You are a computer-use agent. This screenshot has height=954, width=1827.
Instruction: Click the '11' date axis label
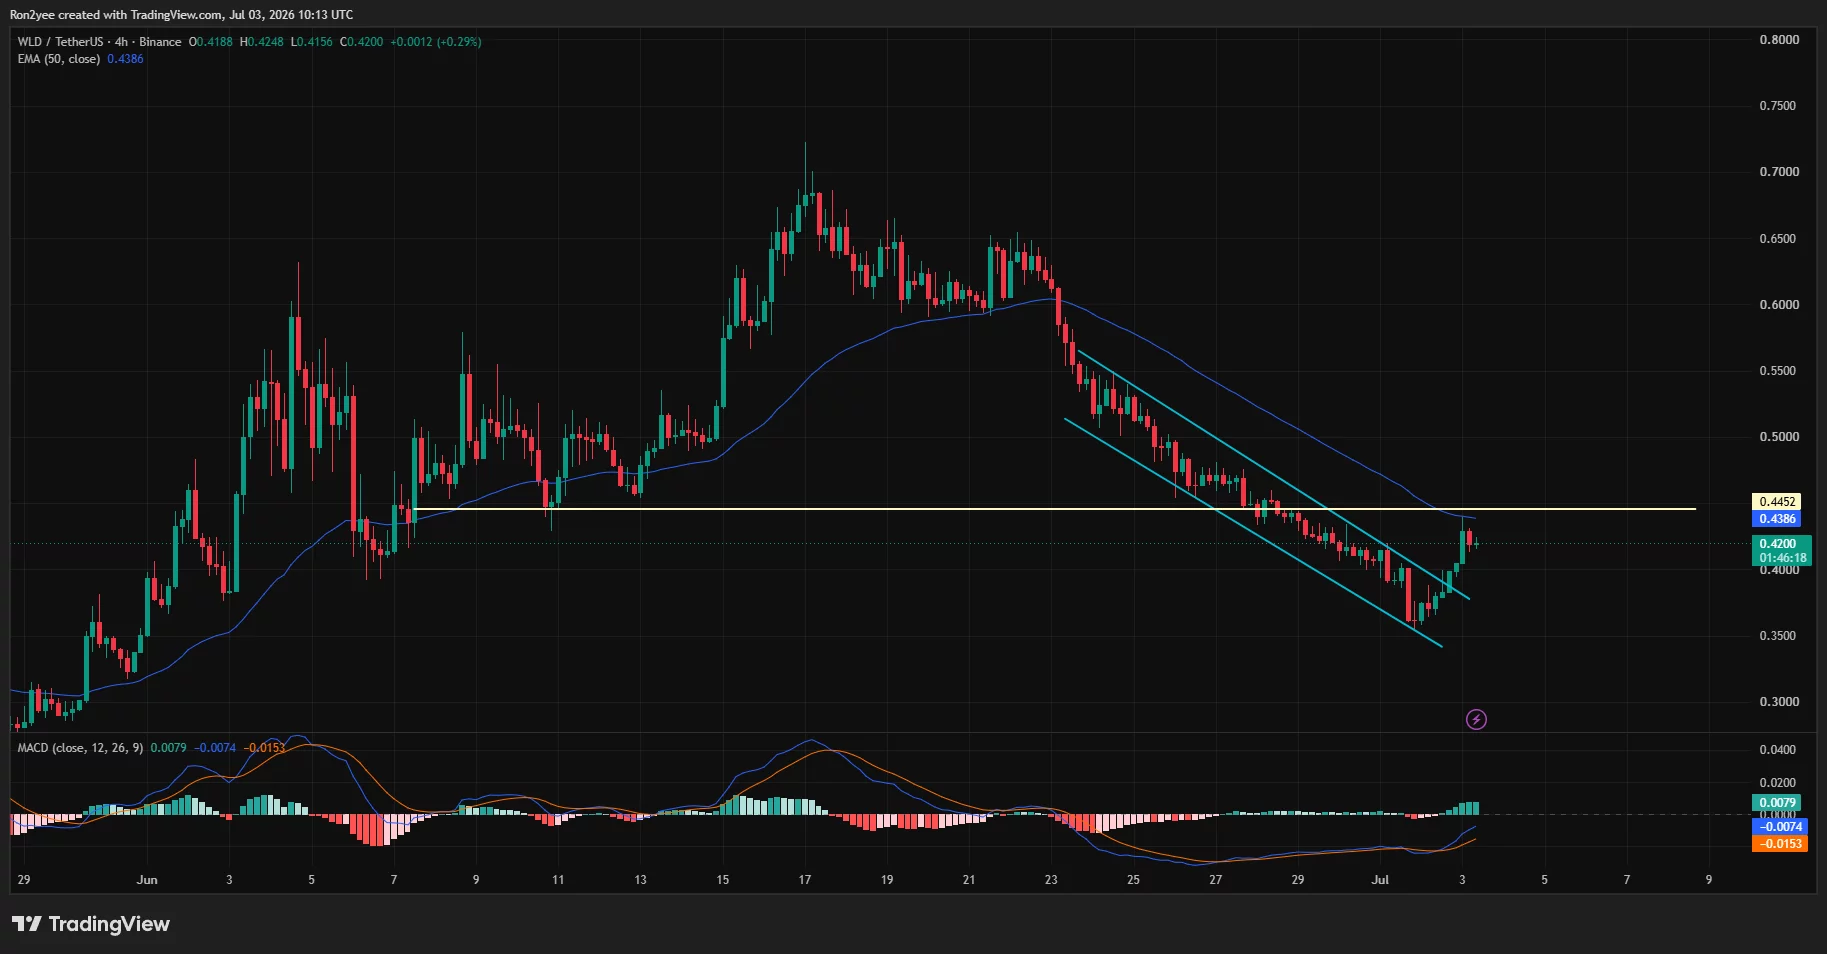point(558,880)
